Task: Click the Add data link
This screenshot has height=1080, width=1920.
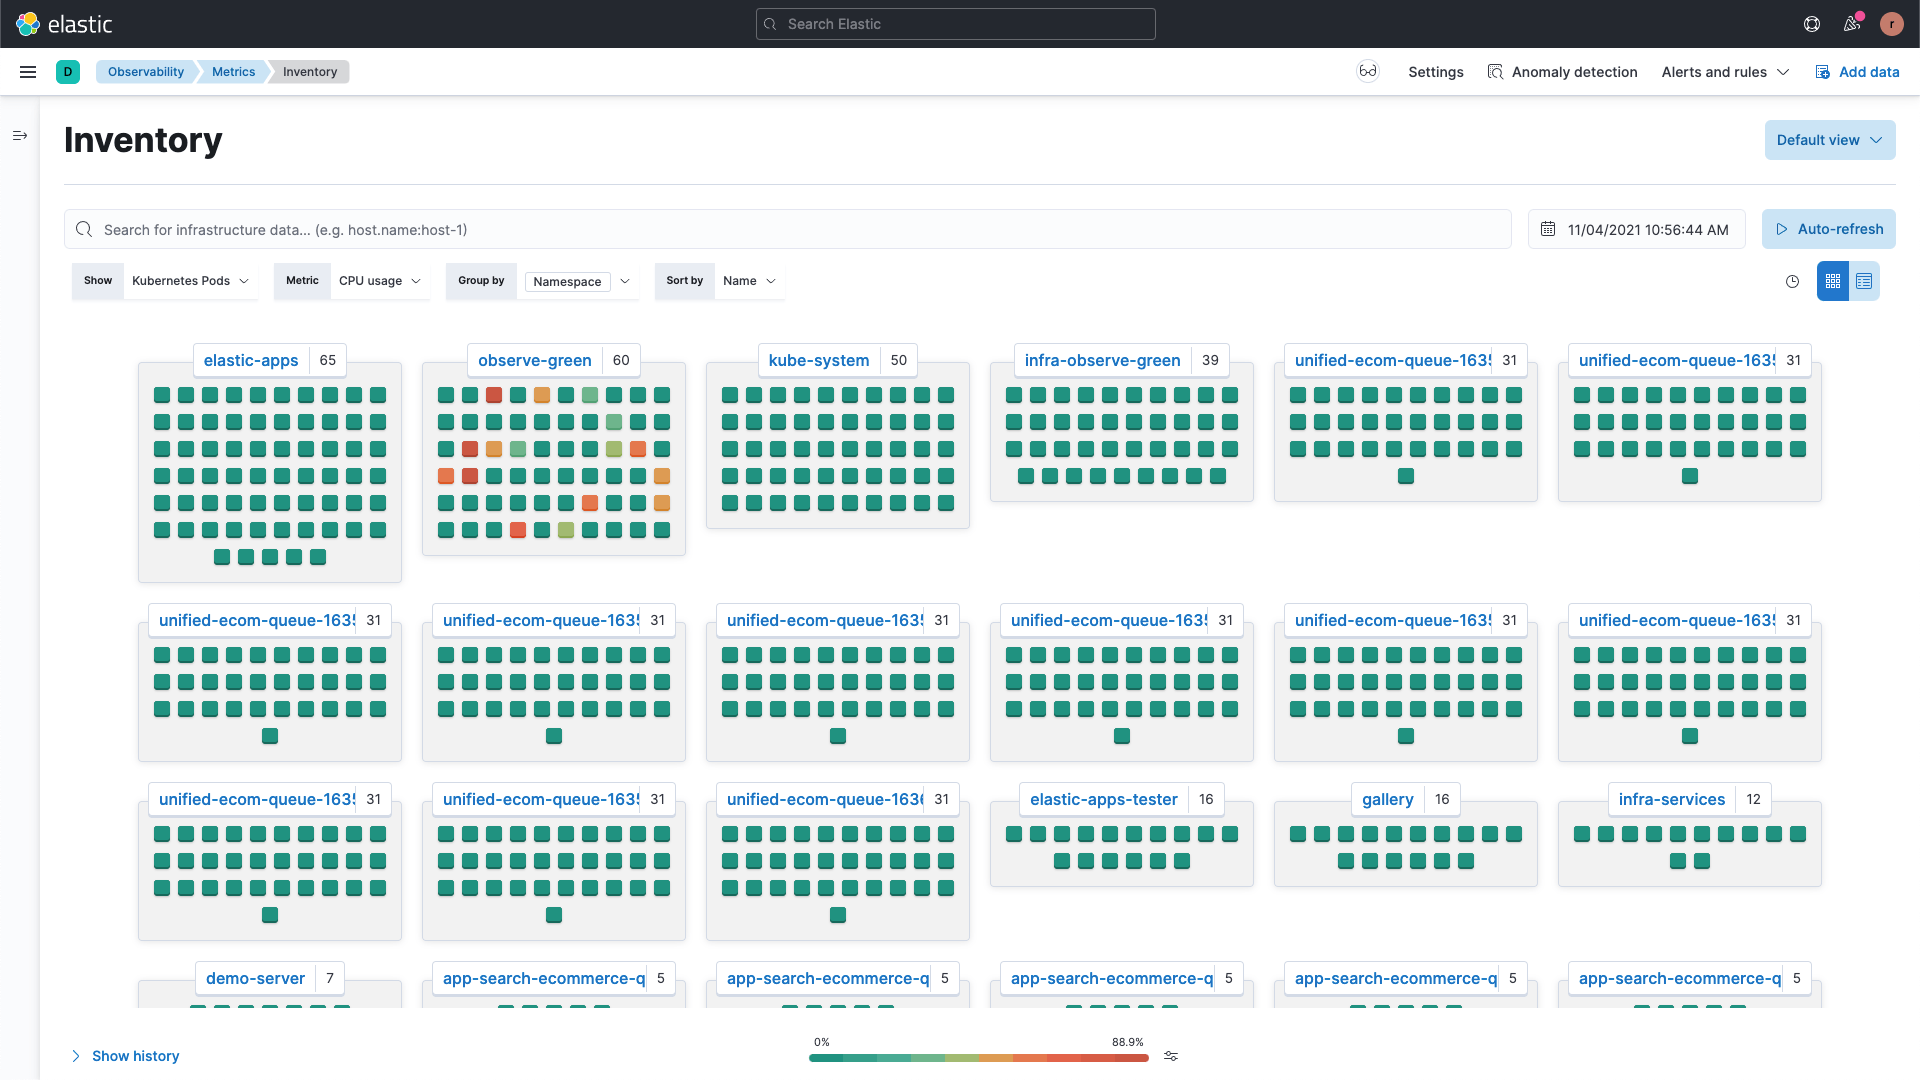Action: pos(1857,72)
